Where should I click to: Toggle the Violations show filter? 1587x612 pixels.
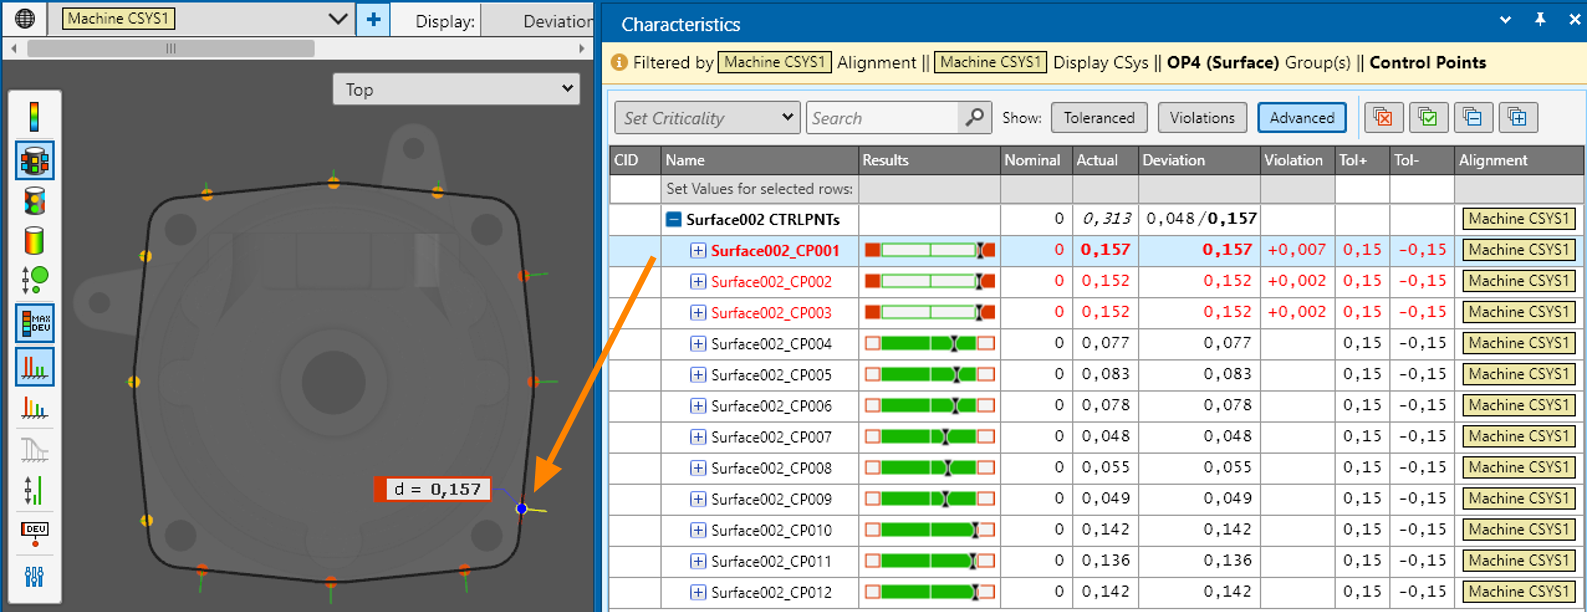(1202, 118)
